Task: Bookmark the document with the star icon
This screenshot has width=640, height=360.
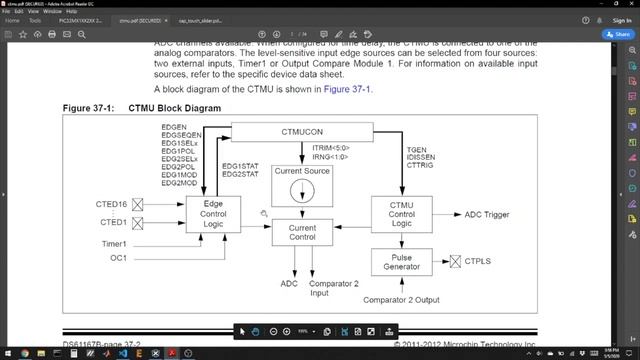Action: [x=23, y=35]
